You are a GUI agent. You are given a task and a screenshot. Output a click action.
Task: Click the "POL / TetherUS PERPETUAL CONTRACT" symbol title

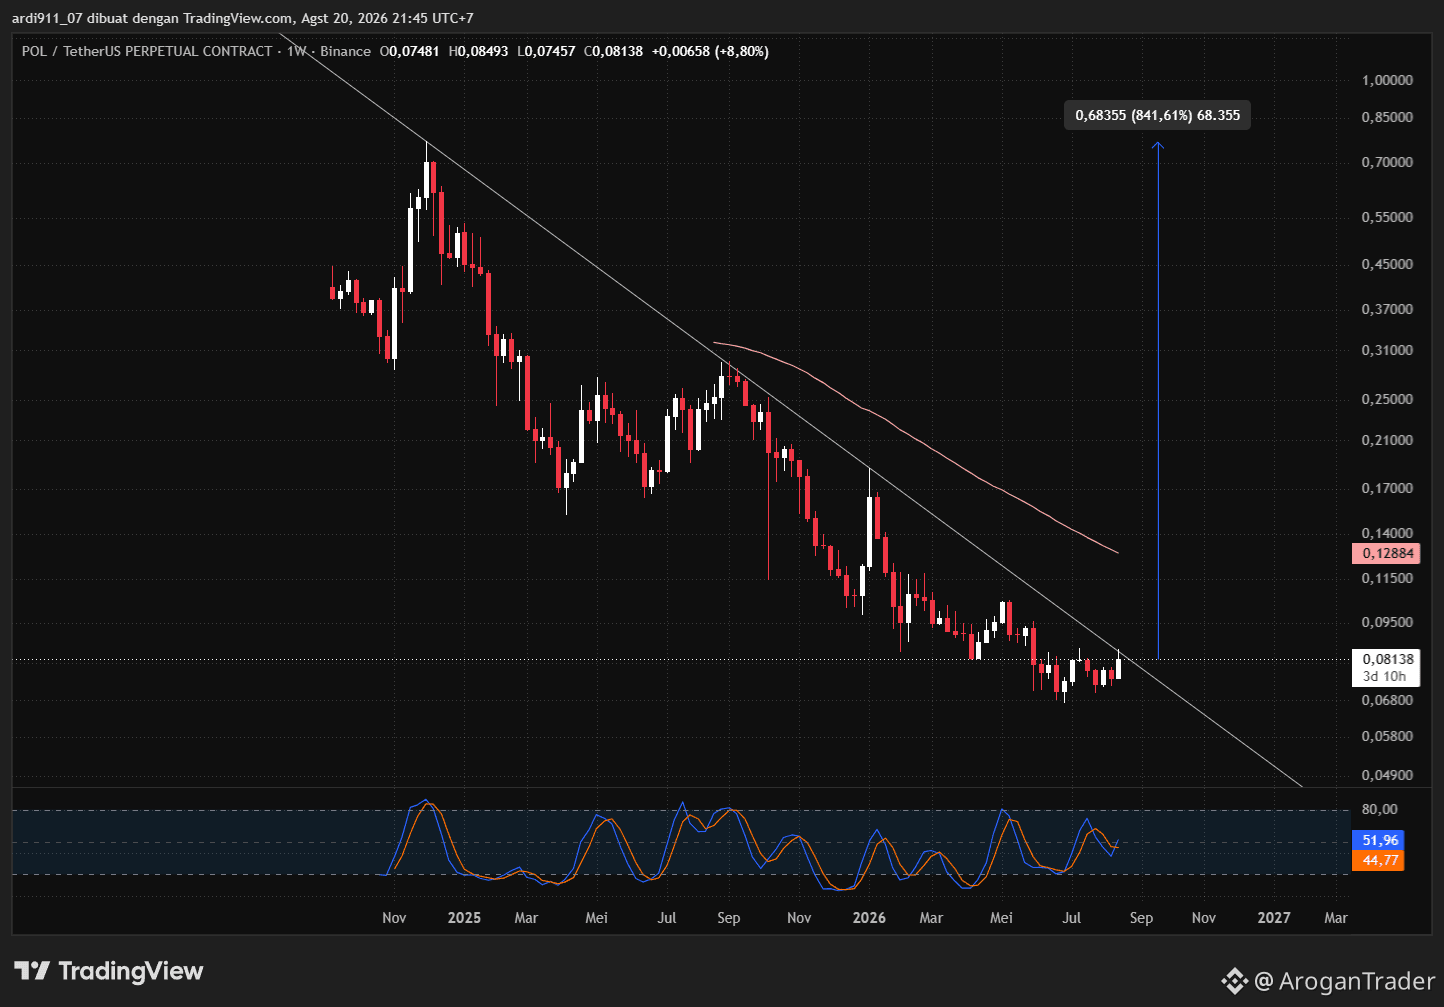pyautogui.click(x=147, y=51)
